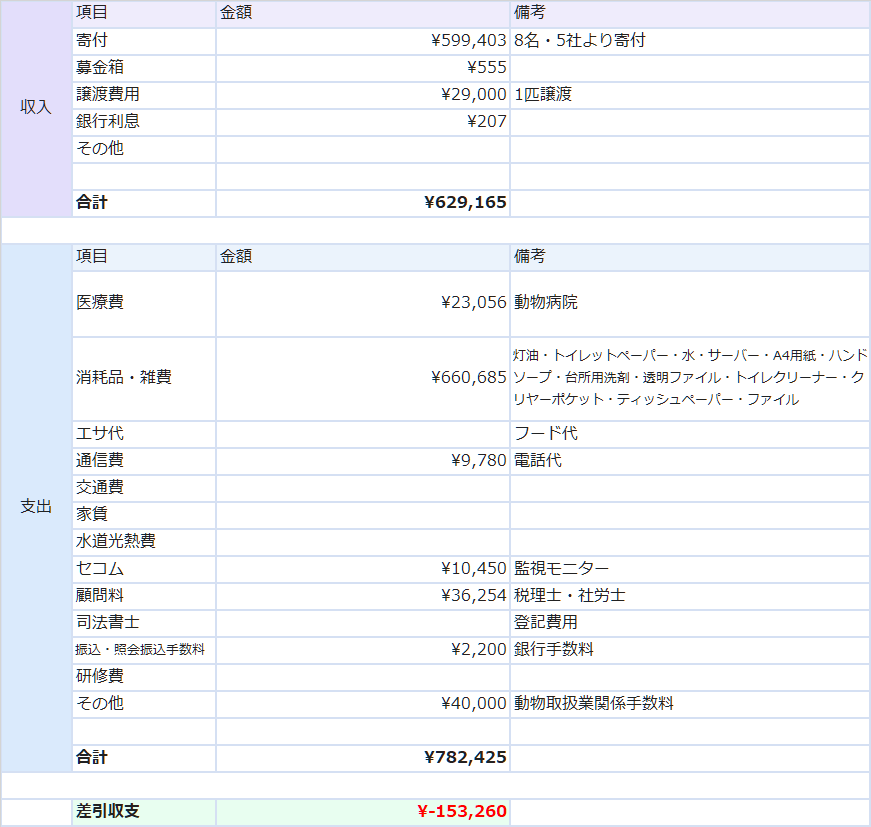
Task: Select the 動物取扱業関係手数料 remark cell
Action: [x=594, y=704]
